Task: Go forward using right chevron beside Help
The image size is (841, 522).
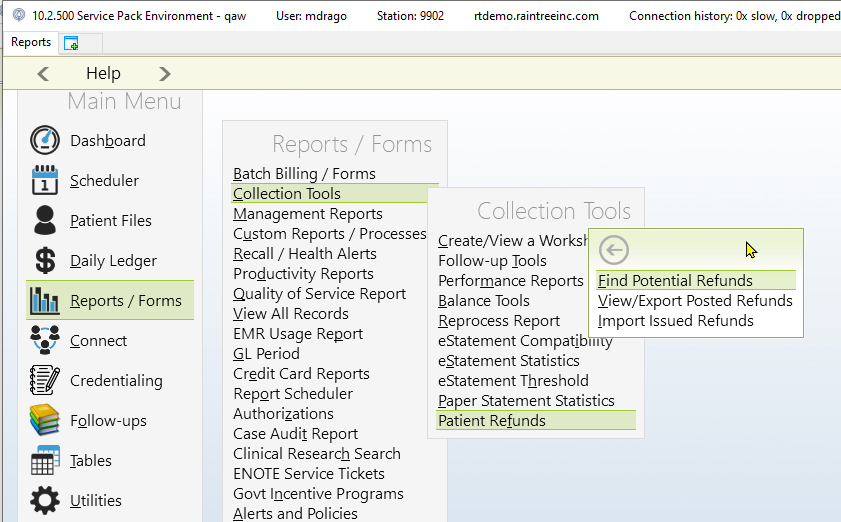Action: pos(165,73)
